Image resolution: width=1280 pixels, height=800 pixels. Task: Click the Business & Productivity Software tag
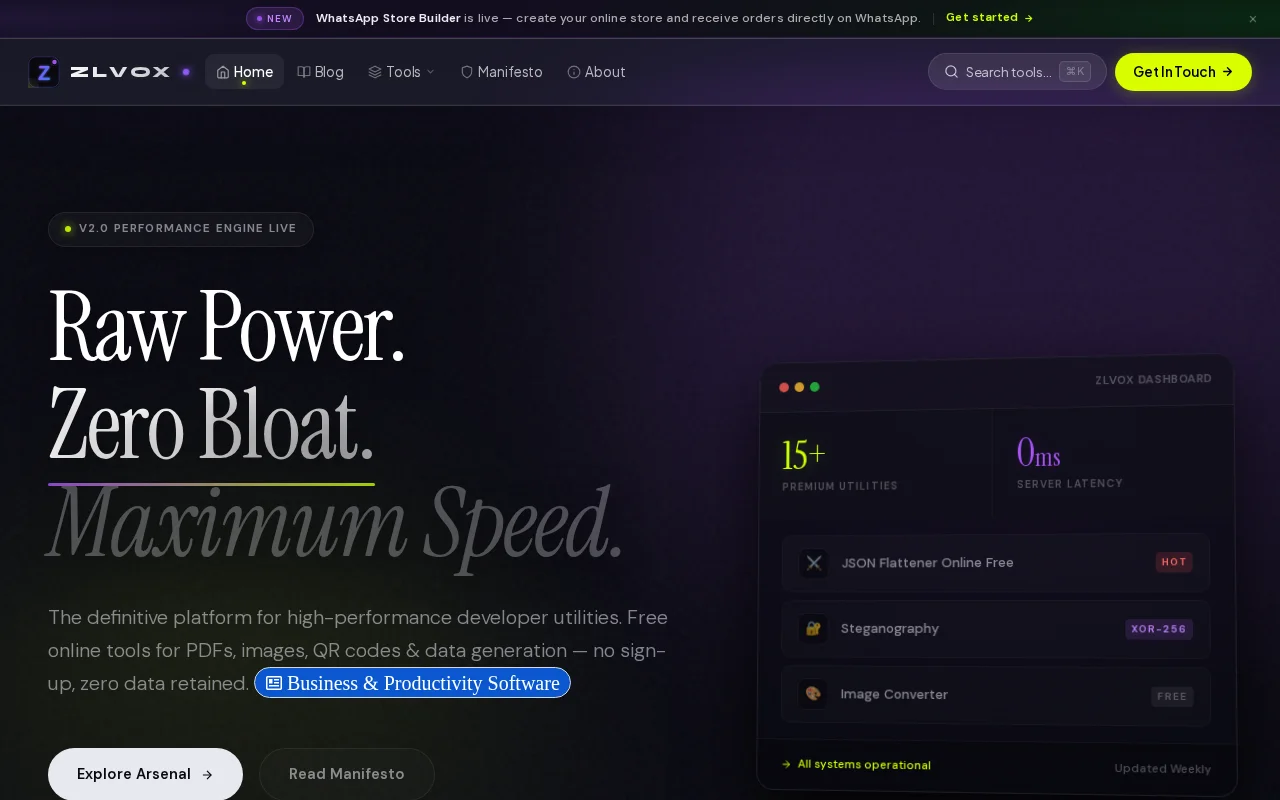coord(412,683)
